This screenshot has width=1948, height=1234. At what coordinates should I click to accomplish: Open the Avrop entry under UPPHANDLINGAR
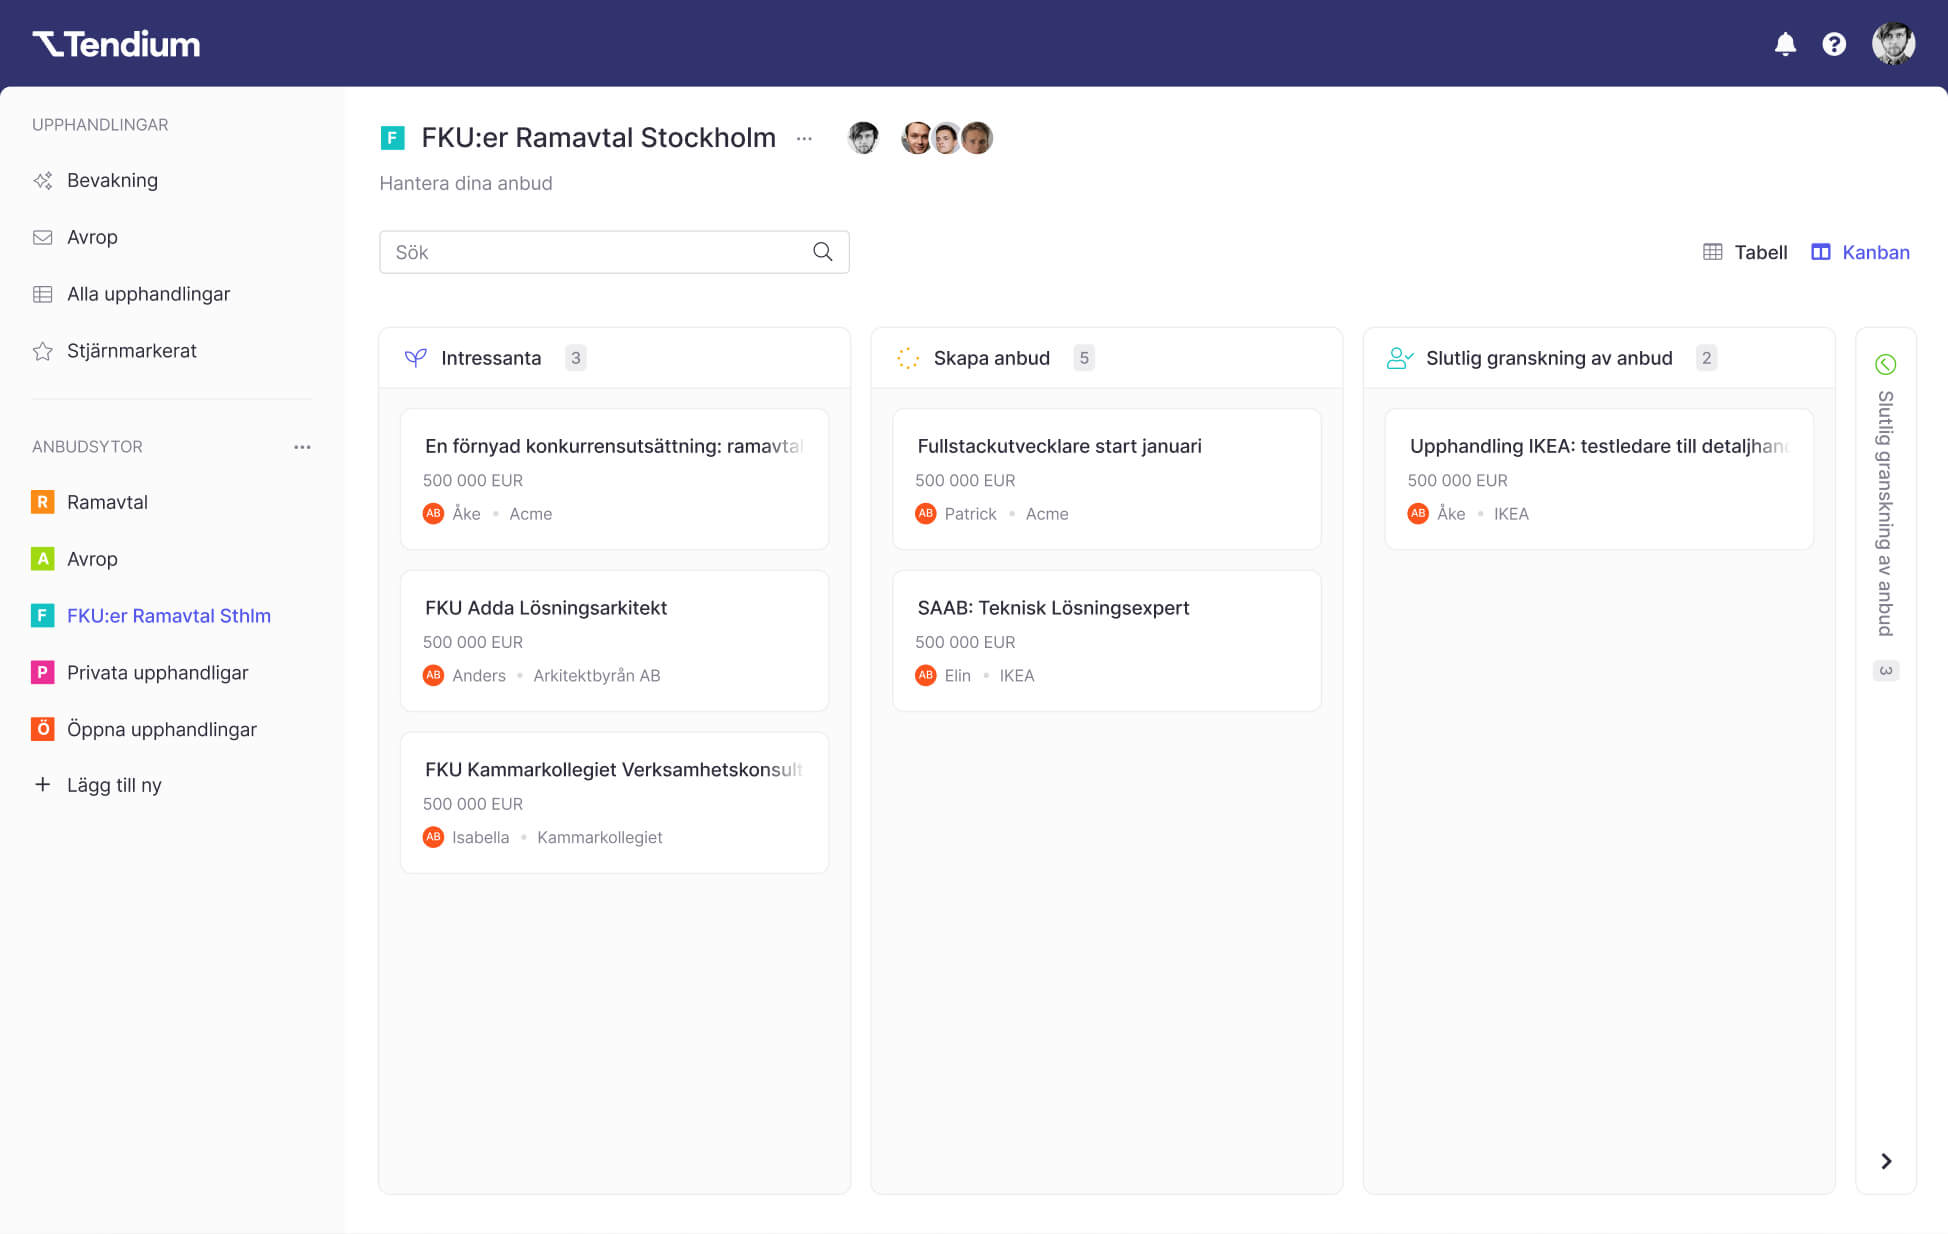[x=92, y=237]
